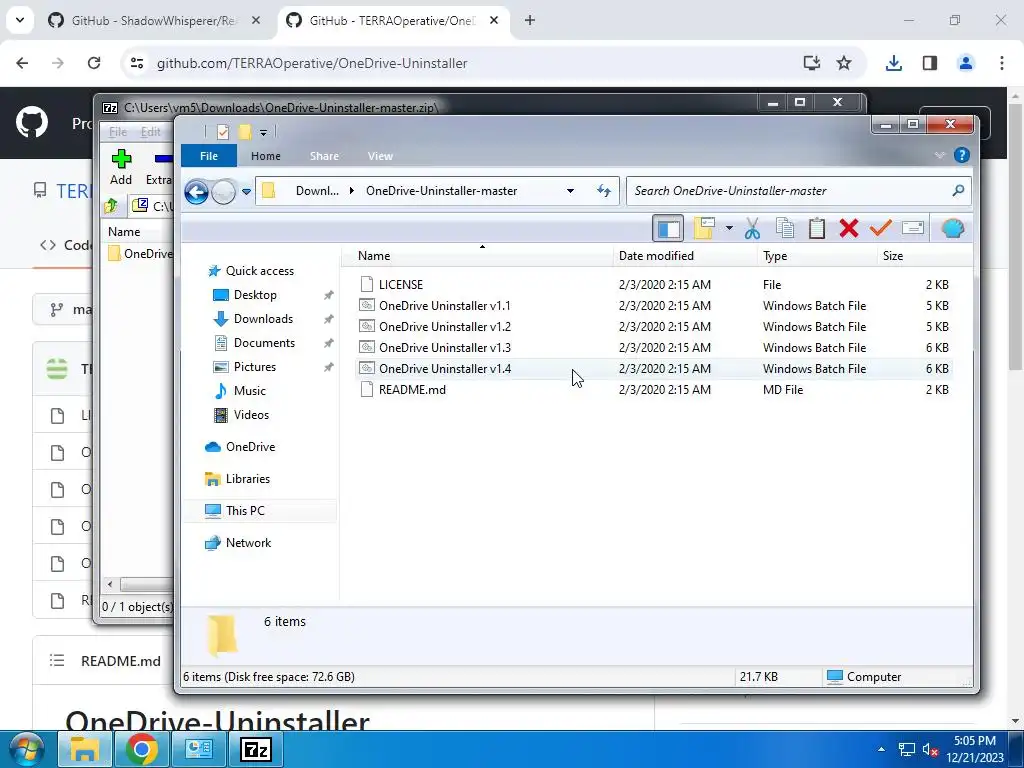This screenshot has width=1024, height=768.
Task: Click the Add button in 7-Zip window
Action: pos(121,167)
